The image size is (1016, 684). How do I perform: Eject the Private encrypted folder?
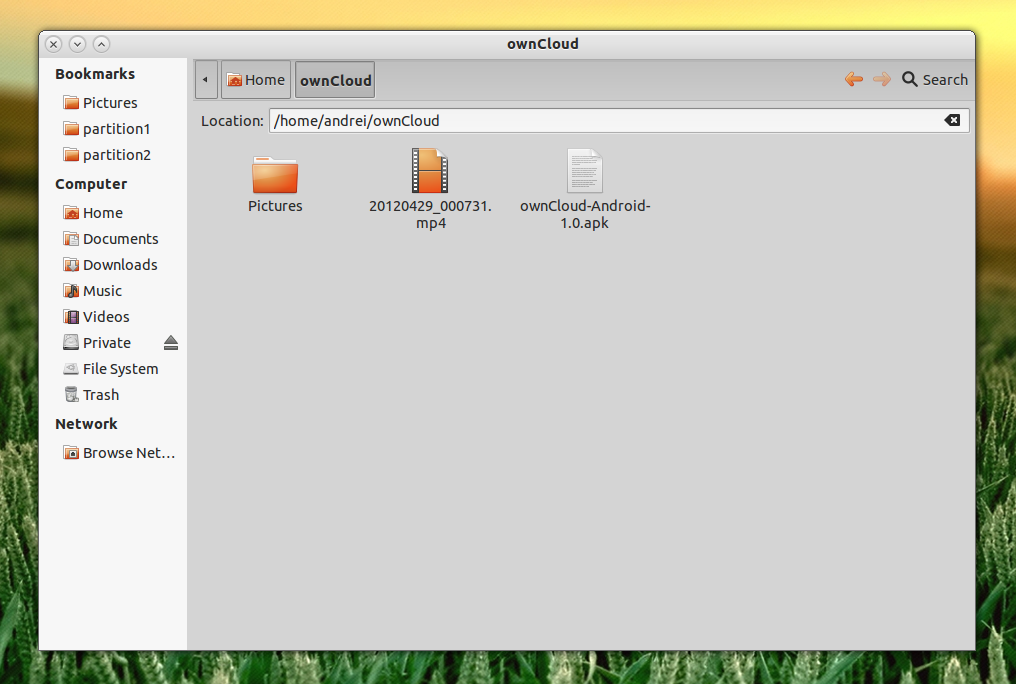[x=170, y=342]
